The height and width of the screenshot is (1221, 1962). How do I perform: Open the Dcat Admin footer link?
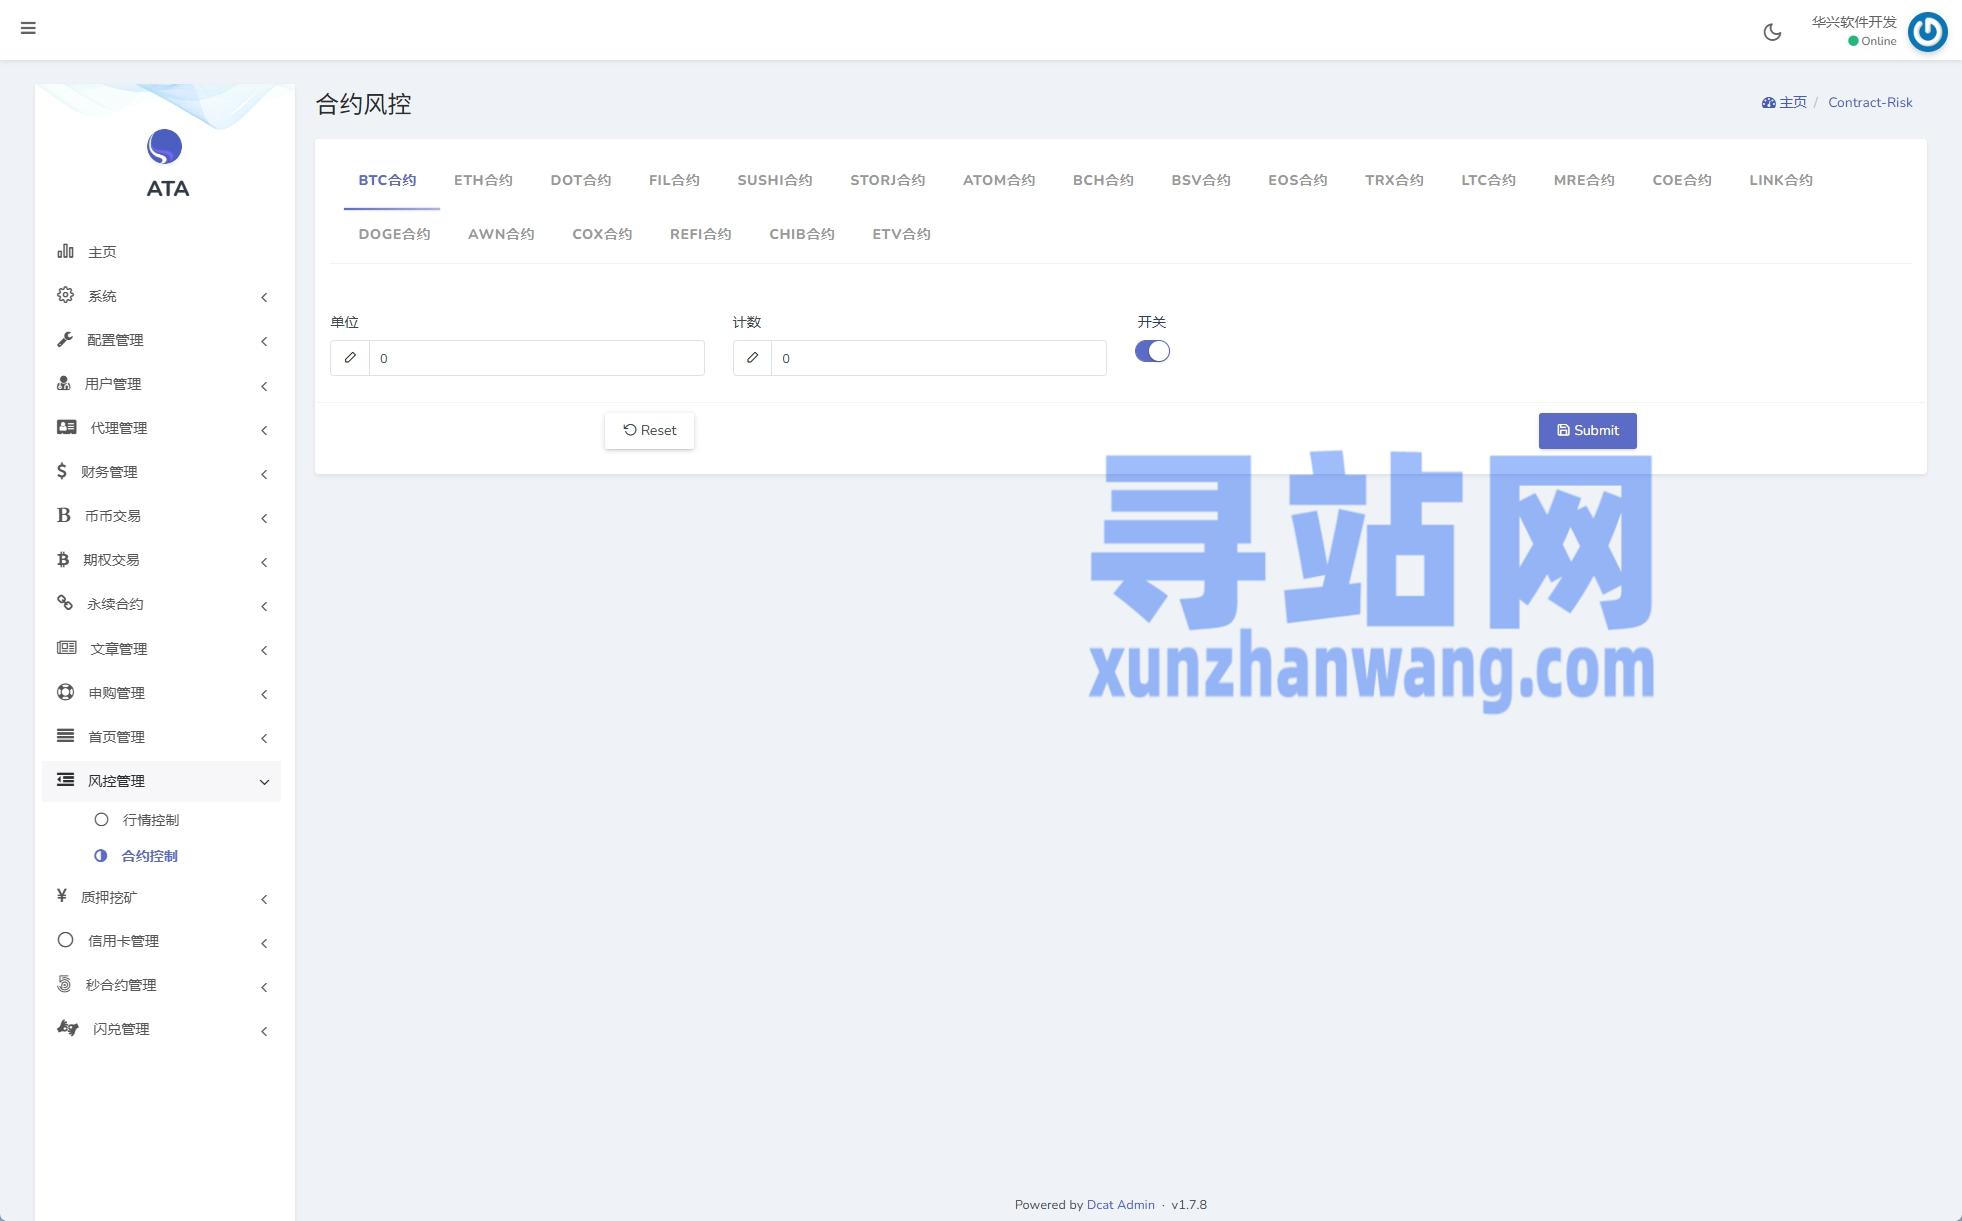(x=1120, y=1204)
